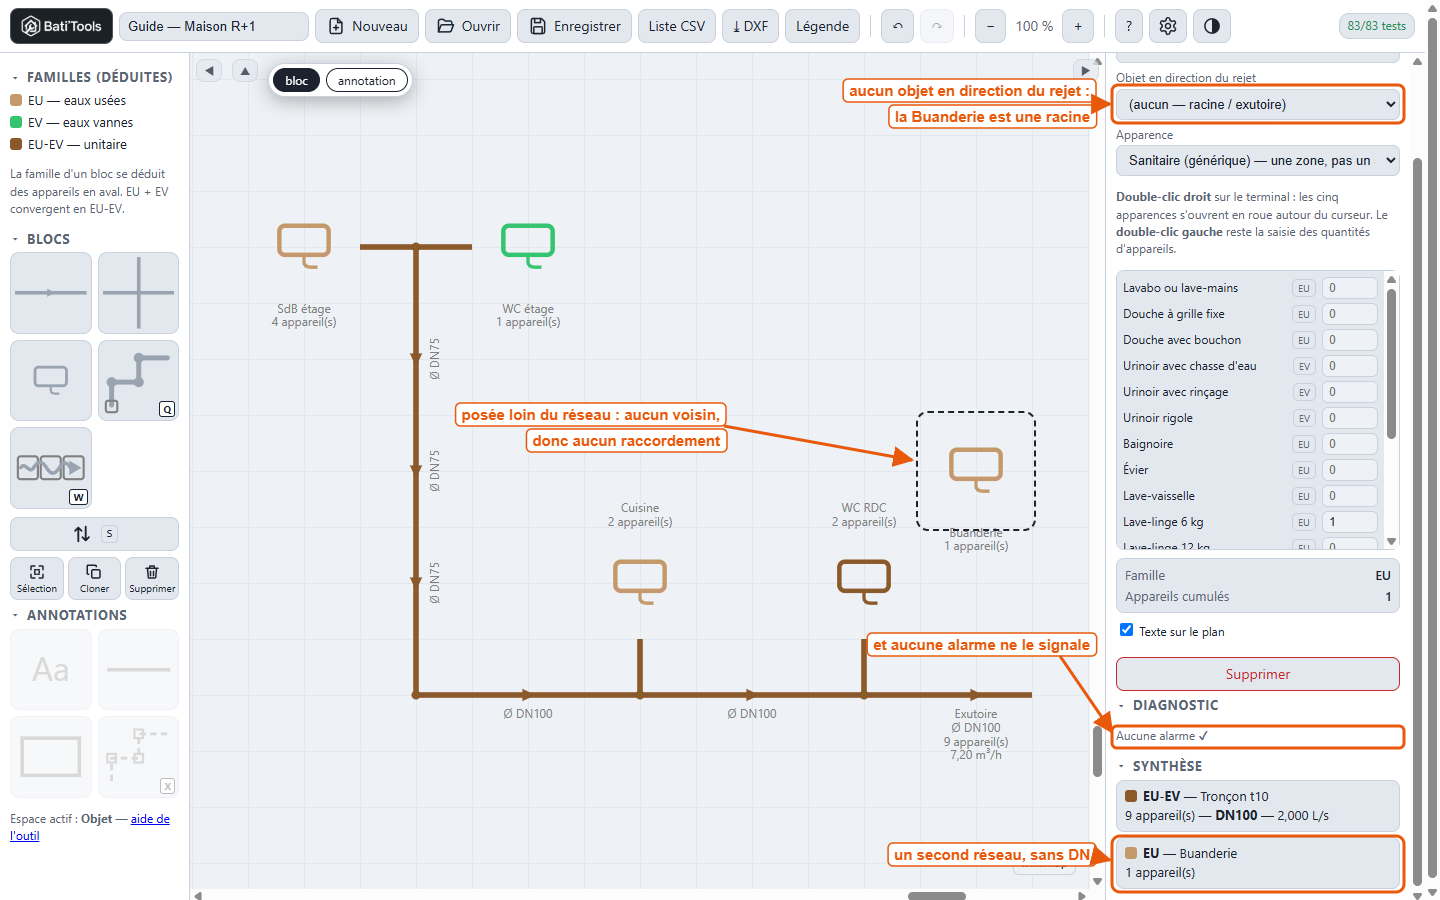This screenshot has width=1440, height=900.
Task: Export the Liste CSV
Action: 677,26
